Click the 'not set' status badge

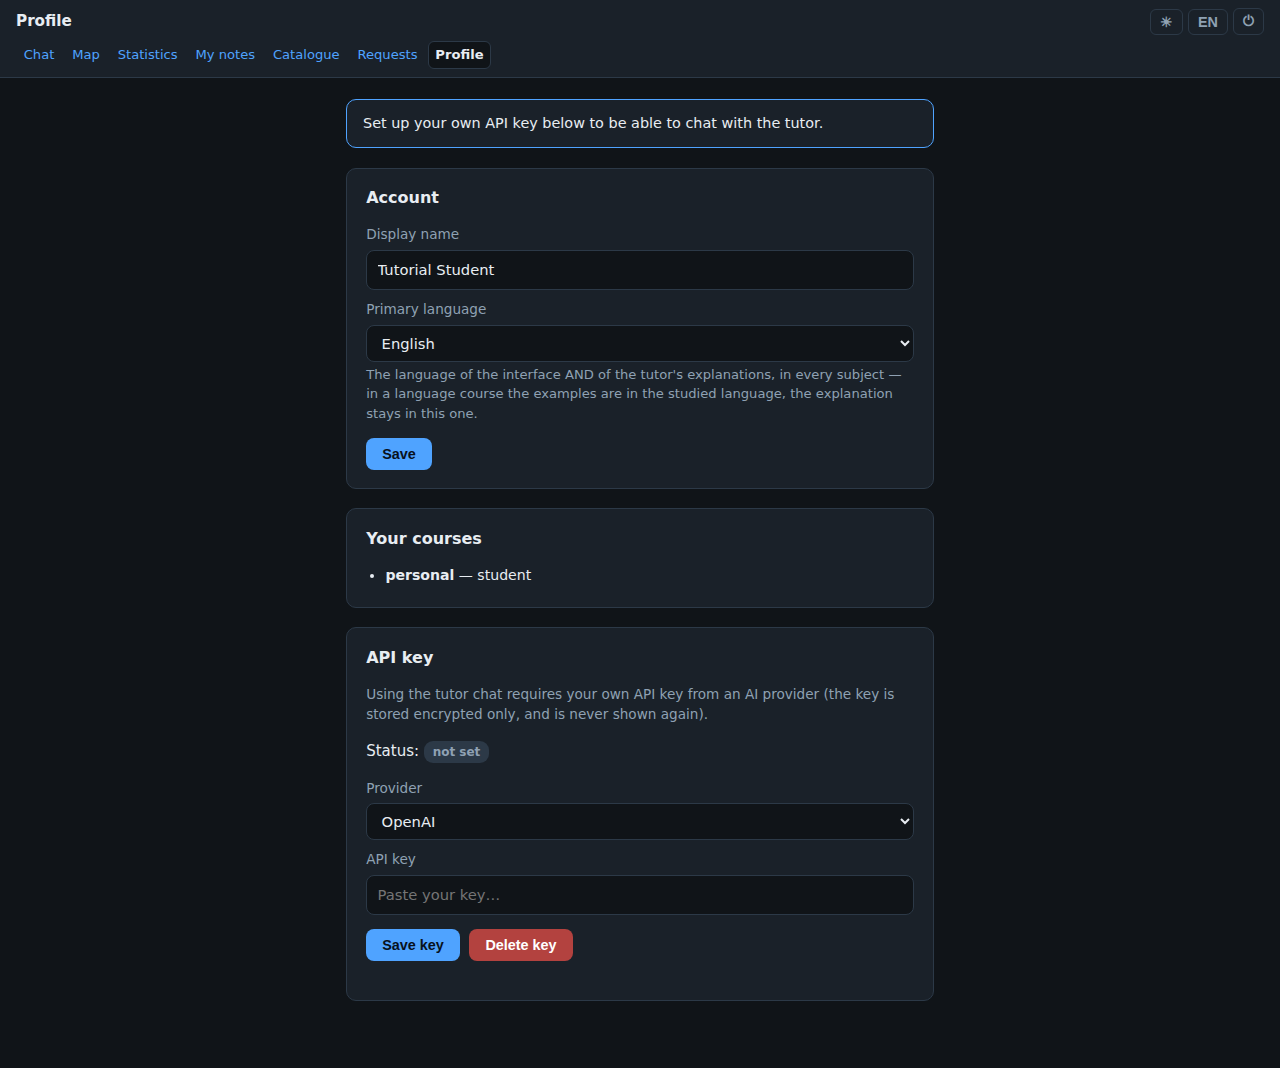click(x=456, y=752)
